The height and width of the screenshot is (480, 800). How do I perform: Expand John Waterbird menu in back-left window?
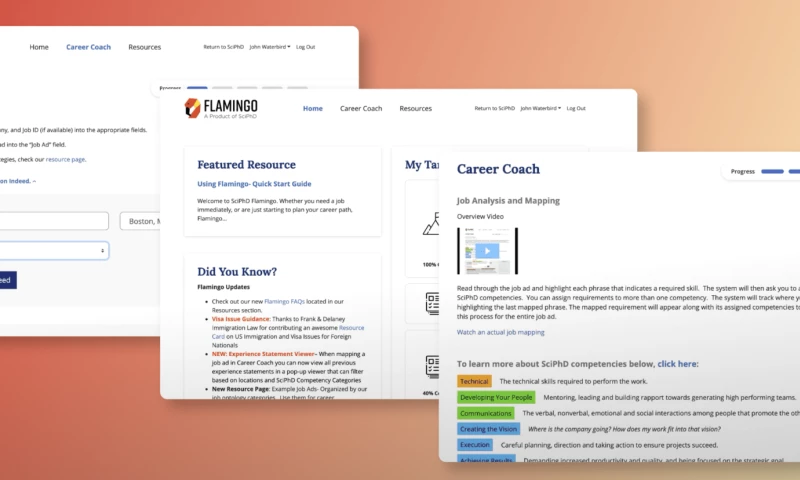[269, 47]
